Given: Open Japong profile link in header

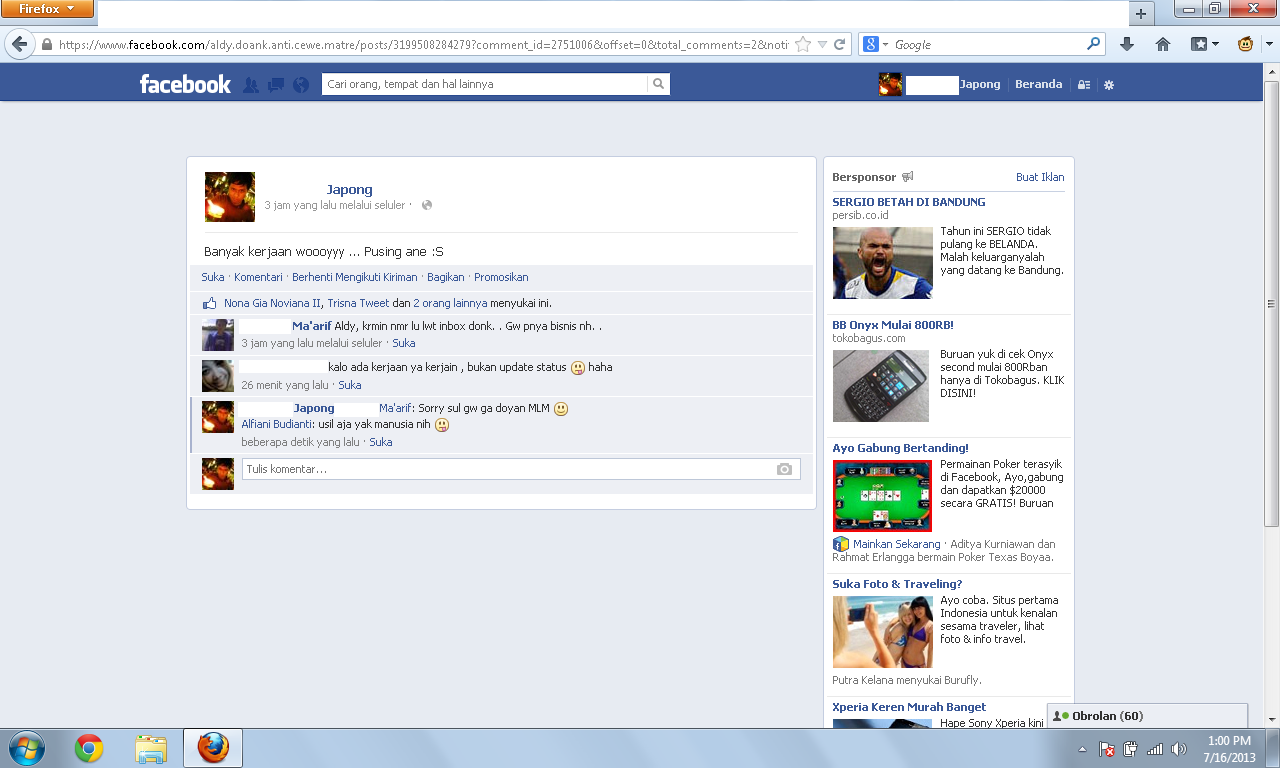Looking at the screenshot, I should point(980,84).
